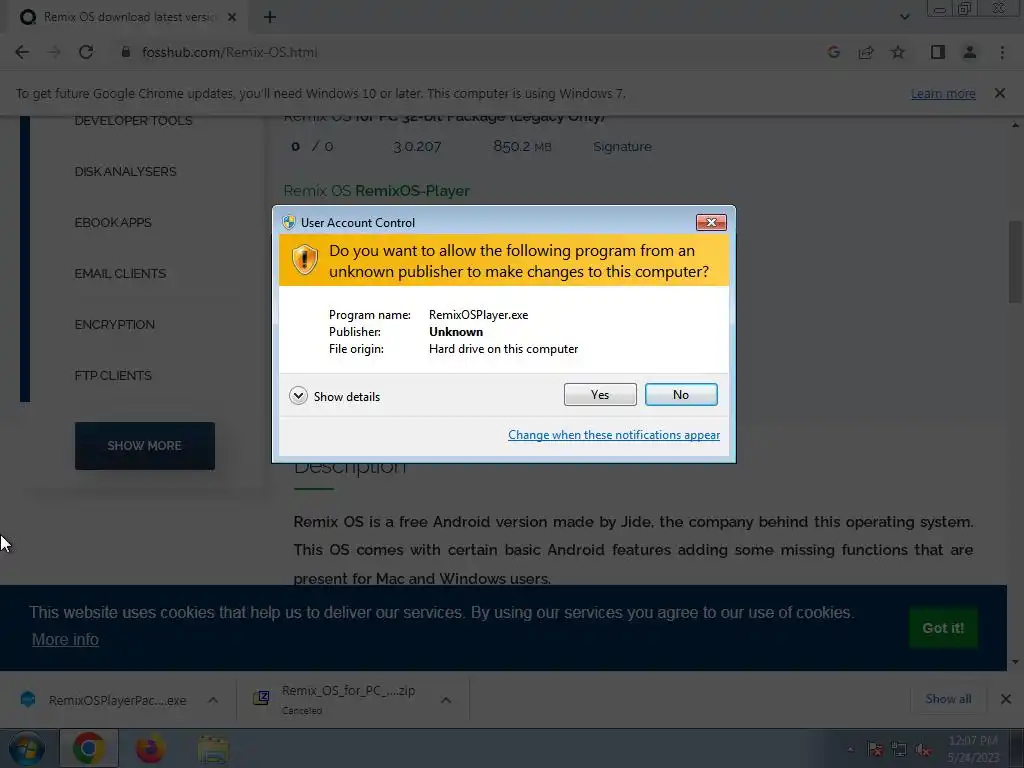
Task: Click the lock icon in address bar
Action: (125, 52)
